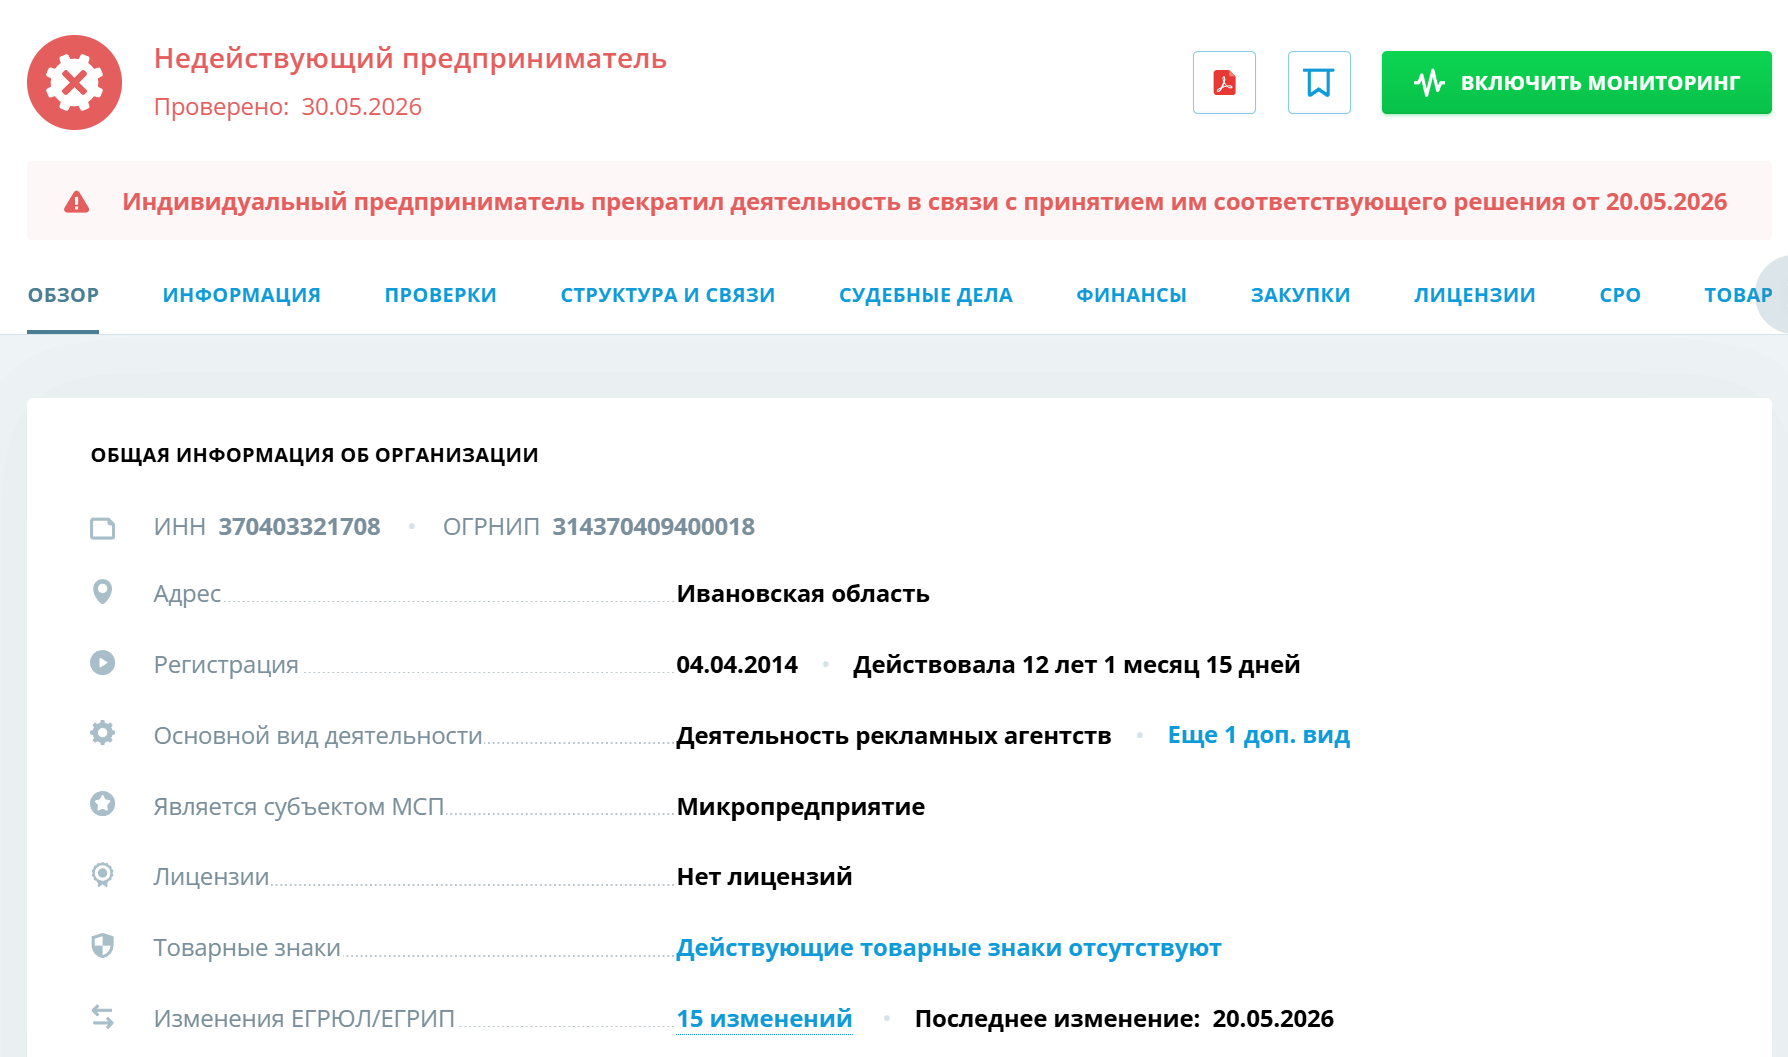Click Деятельность рекламных агентств text
1788x1057 pixels.
[x=894, y=736]
